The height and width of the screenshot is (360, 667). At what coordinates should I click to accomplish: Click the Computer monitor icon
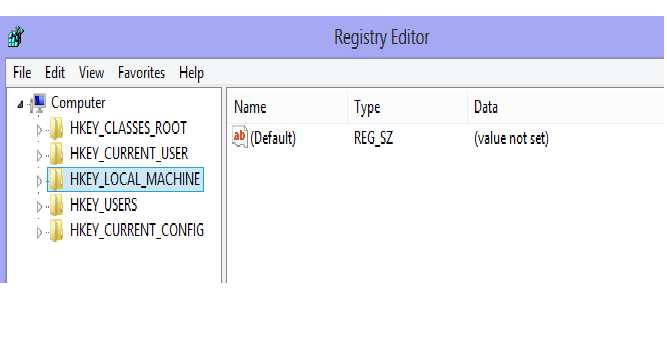pos(38,103)
